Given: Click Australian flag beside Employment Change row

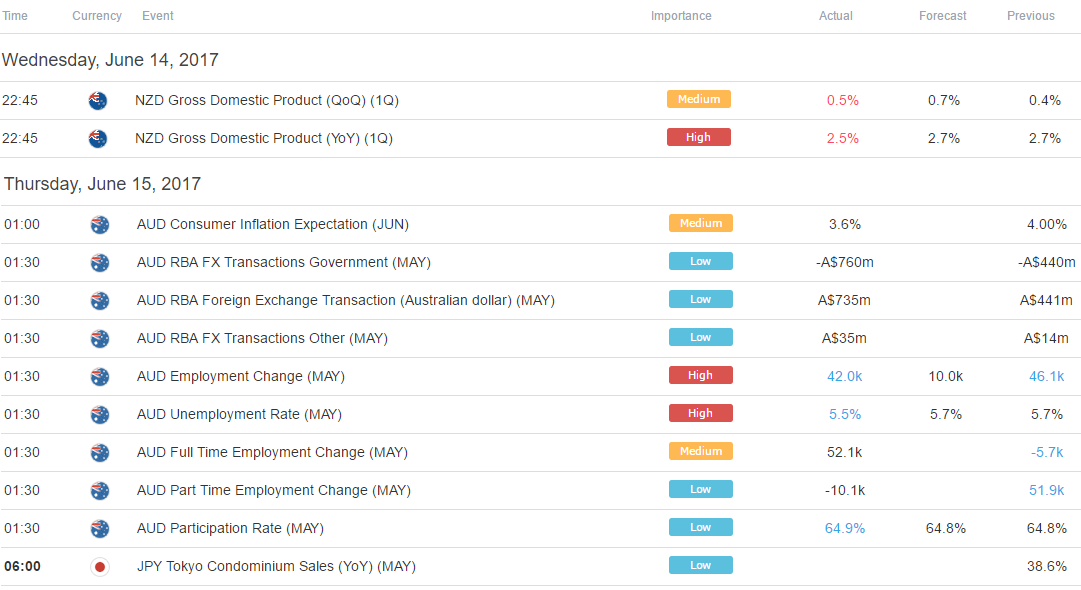Looking at the screenshot, I should click(100, 376).
